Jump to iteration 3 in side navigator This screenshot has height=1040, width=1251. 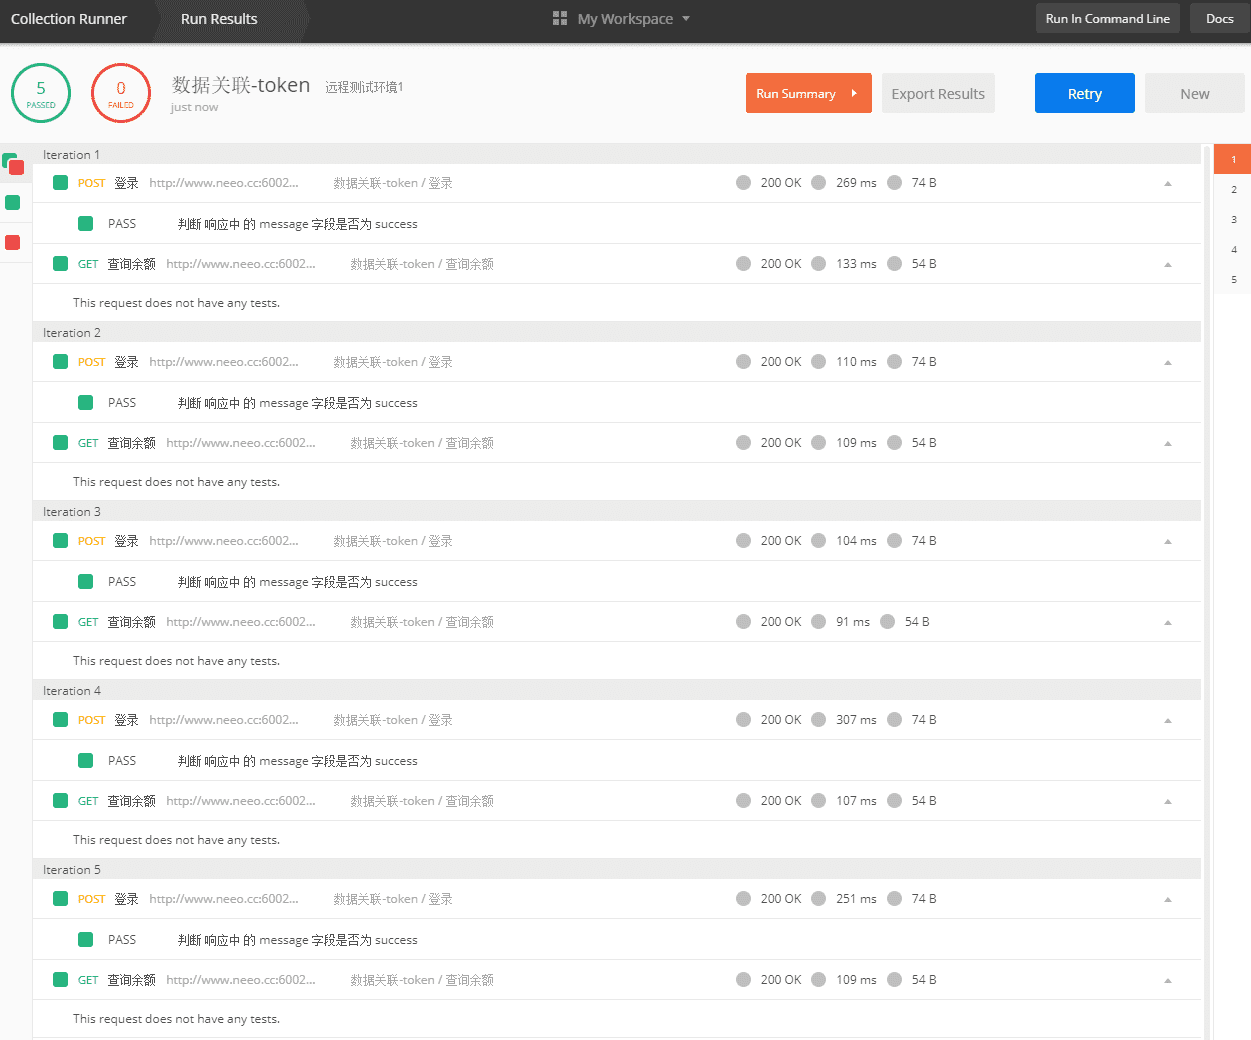[x=1233, y=220]
